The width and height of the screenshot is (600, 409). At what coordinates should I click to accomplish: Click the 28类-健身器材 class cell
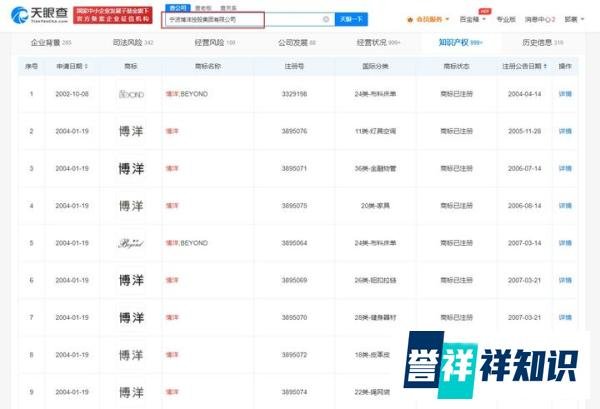[x=375, y=318]
